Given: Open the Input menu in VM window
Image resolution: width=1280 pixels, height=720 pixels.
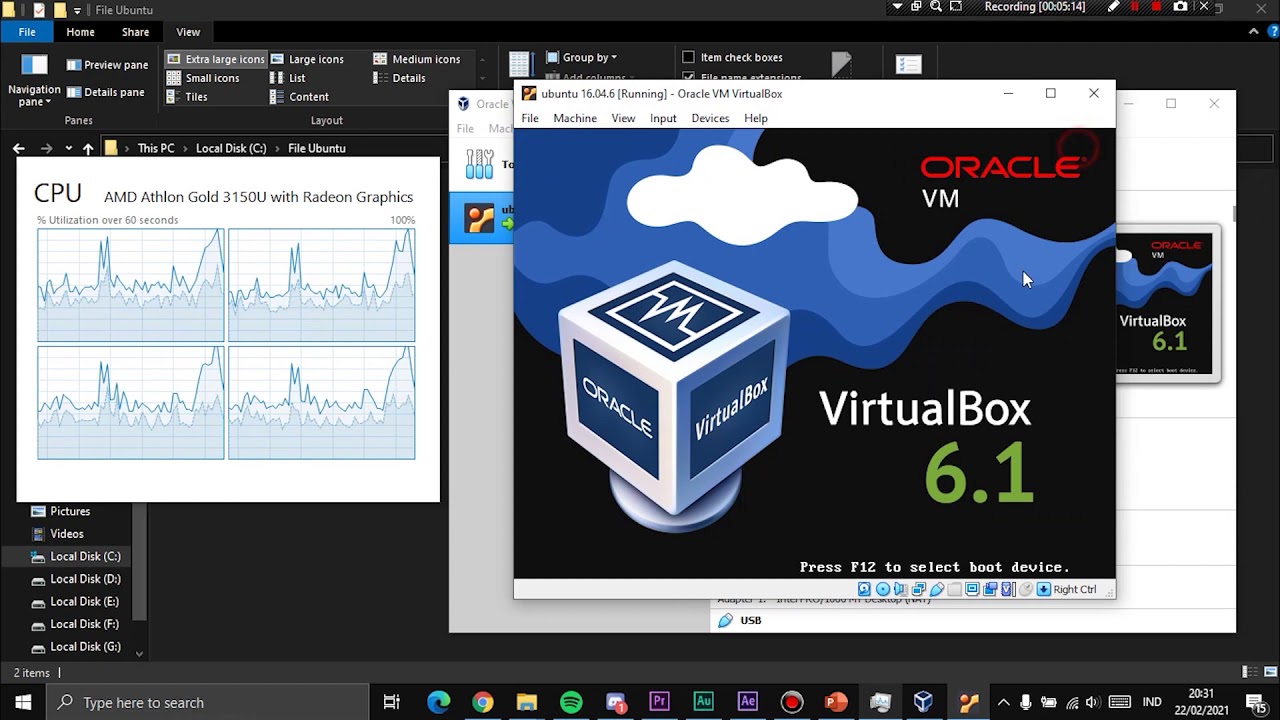Looking at the screenshot, I should 663,118.
